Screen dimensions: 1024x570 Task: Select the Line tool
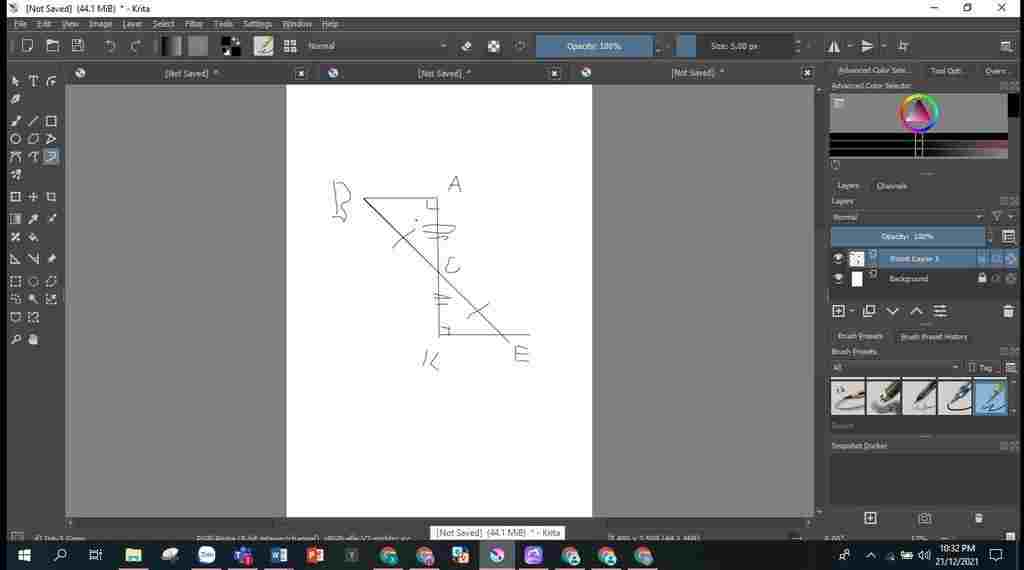(33, 121)
